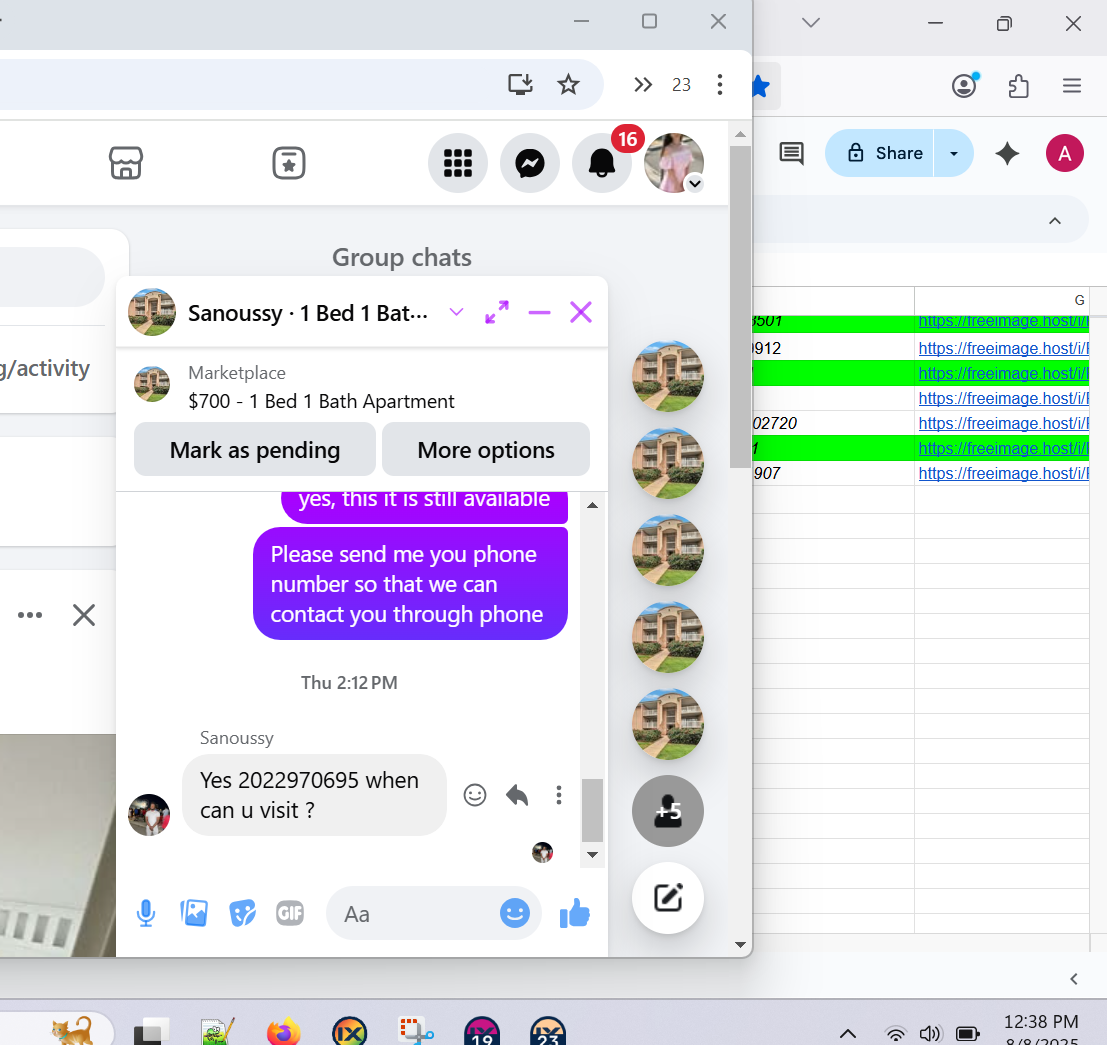Close the left panel X button
The image size is (1107, 1045).
pos(84,615)
